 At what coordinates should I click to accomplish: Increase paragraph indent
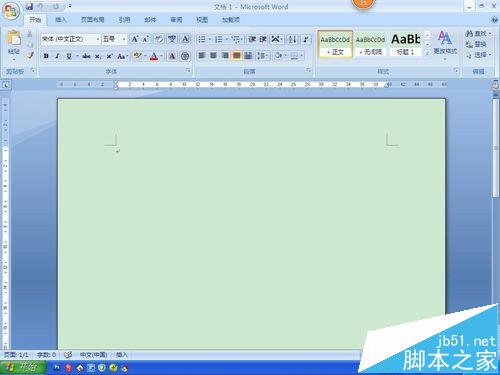263,39
